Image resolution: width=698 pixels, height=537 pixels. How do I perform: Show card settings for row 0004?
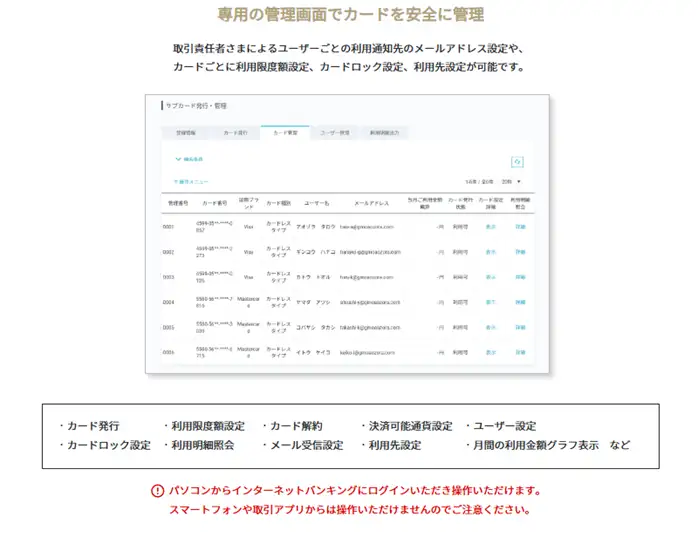click(x=490, y=302)
